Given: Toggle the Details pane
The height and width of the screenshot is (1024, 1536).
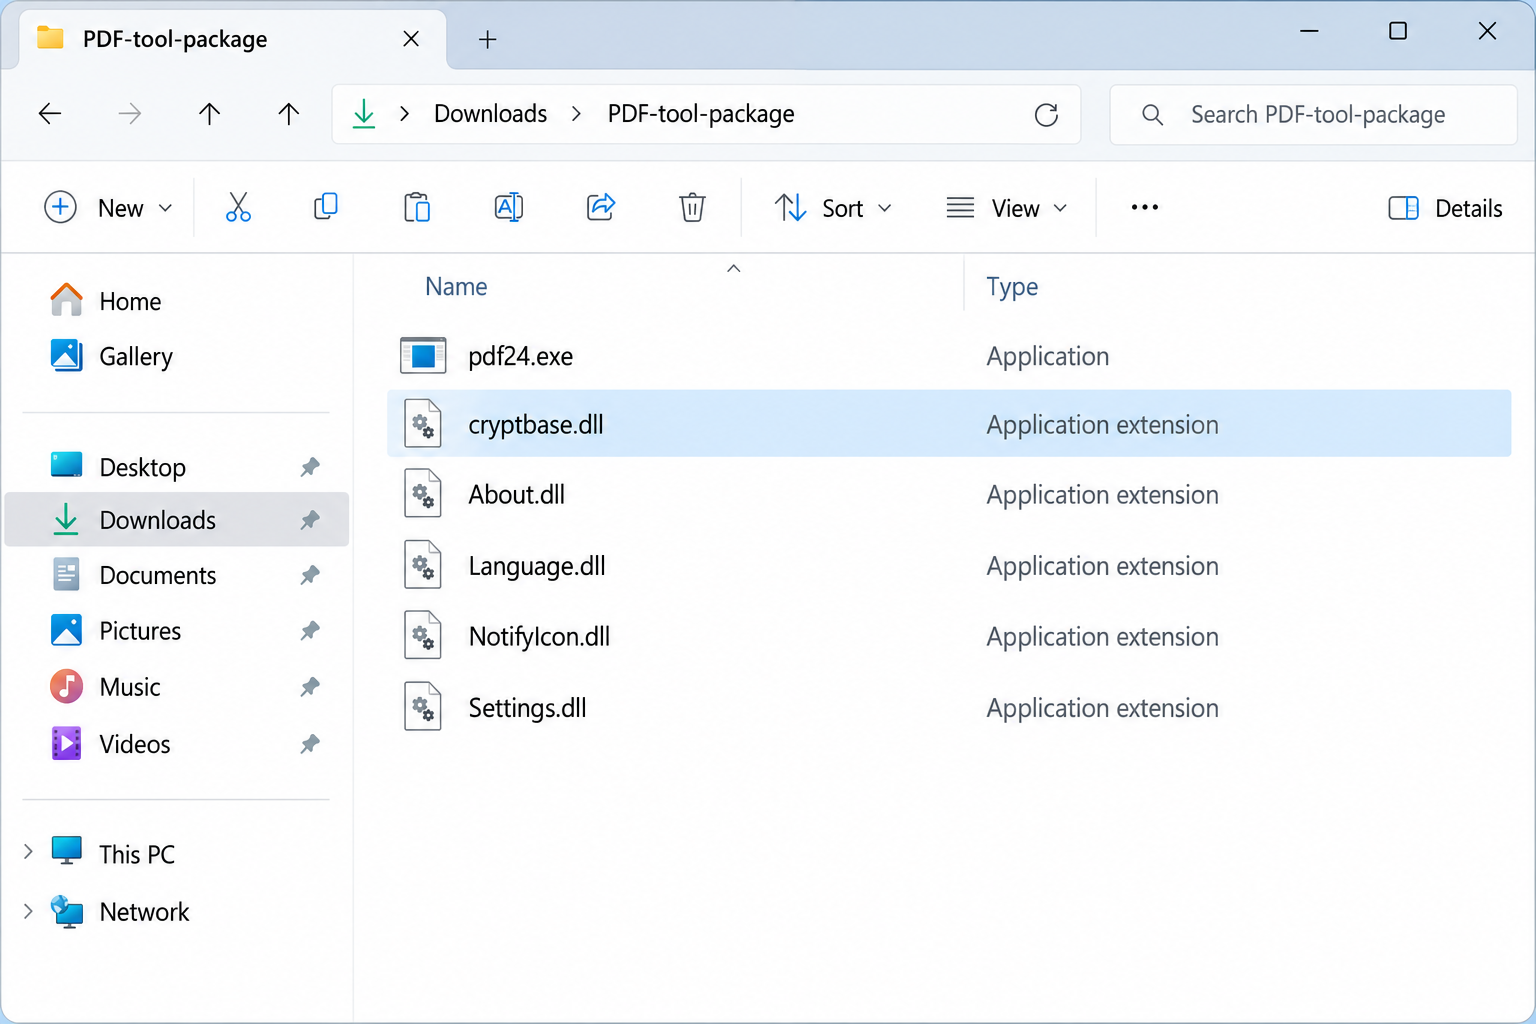Looking at the screenshot, I should 1445,208.
